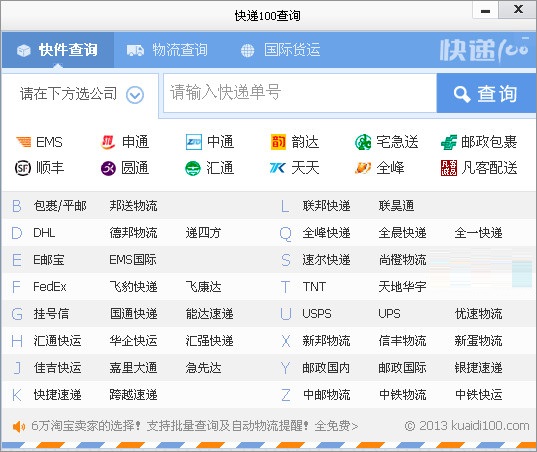Click the 中通 courier logo icon
This screenshot has height=452, width=537.
[193, 142]
